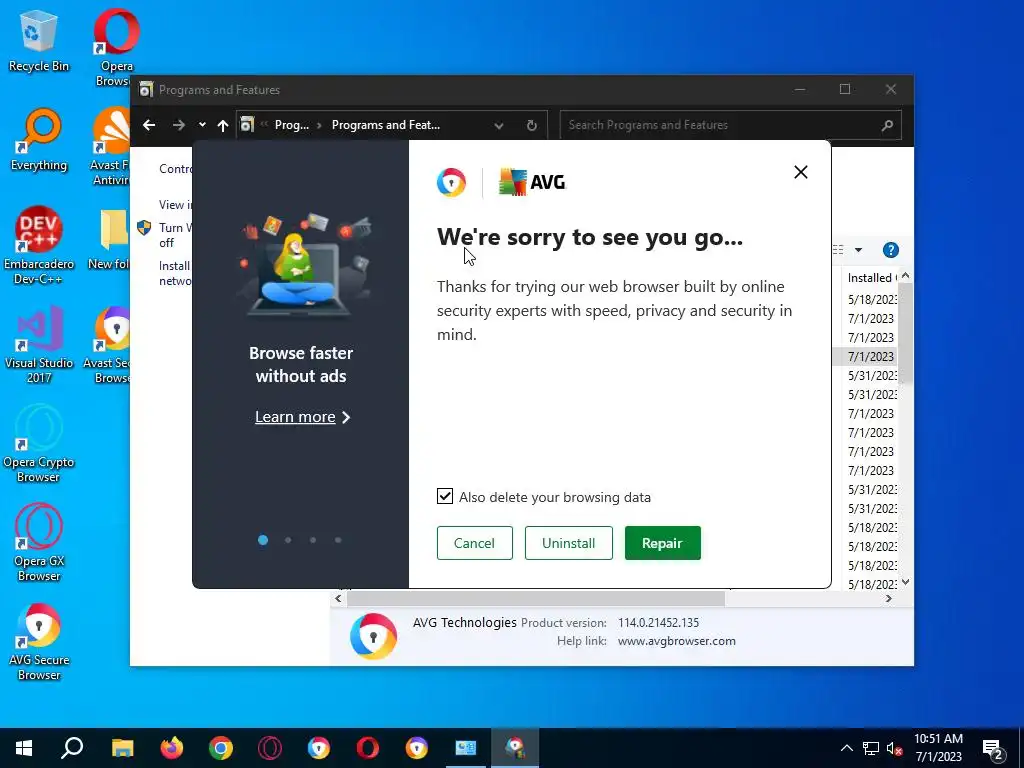Screen dimensions: 1024x768
Task: Close the AVG dialog with the X
Action: 801,172
